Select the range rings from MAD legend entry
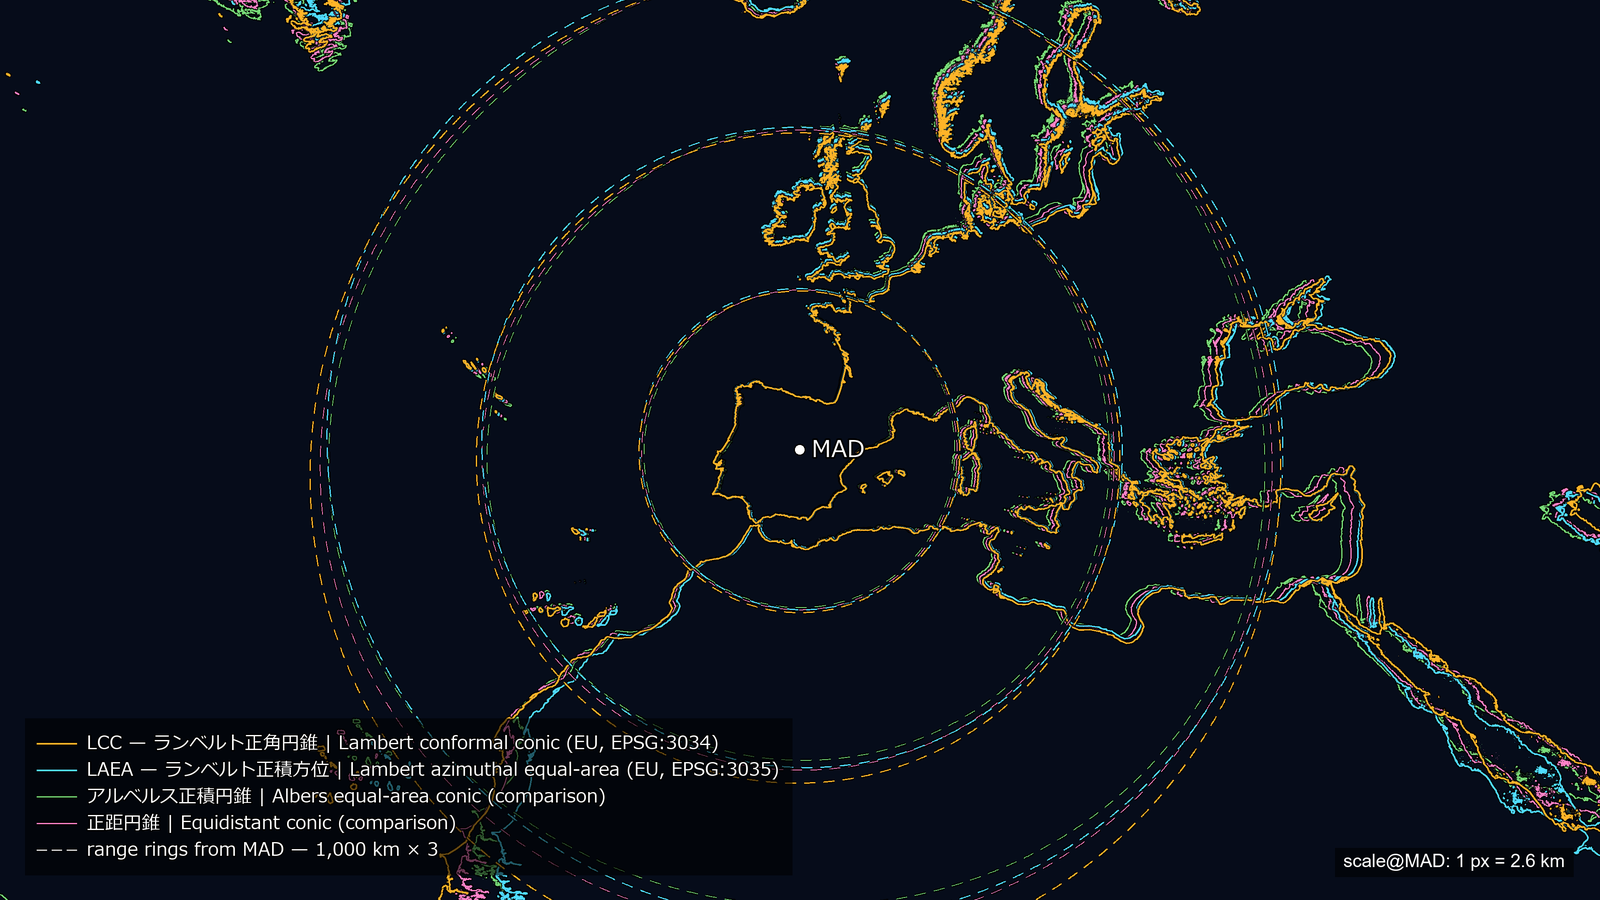The image size is (1600, 900). [x=237, y=850]
